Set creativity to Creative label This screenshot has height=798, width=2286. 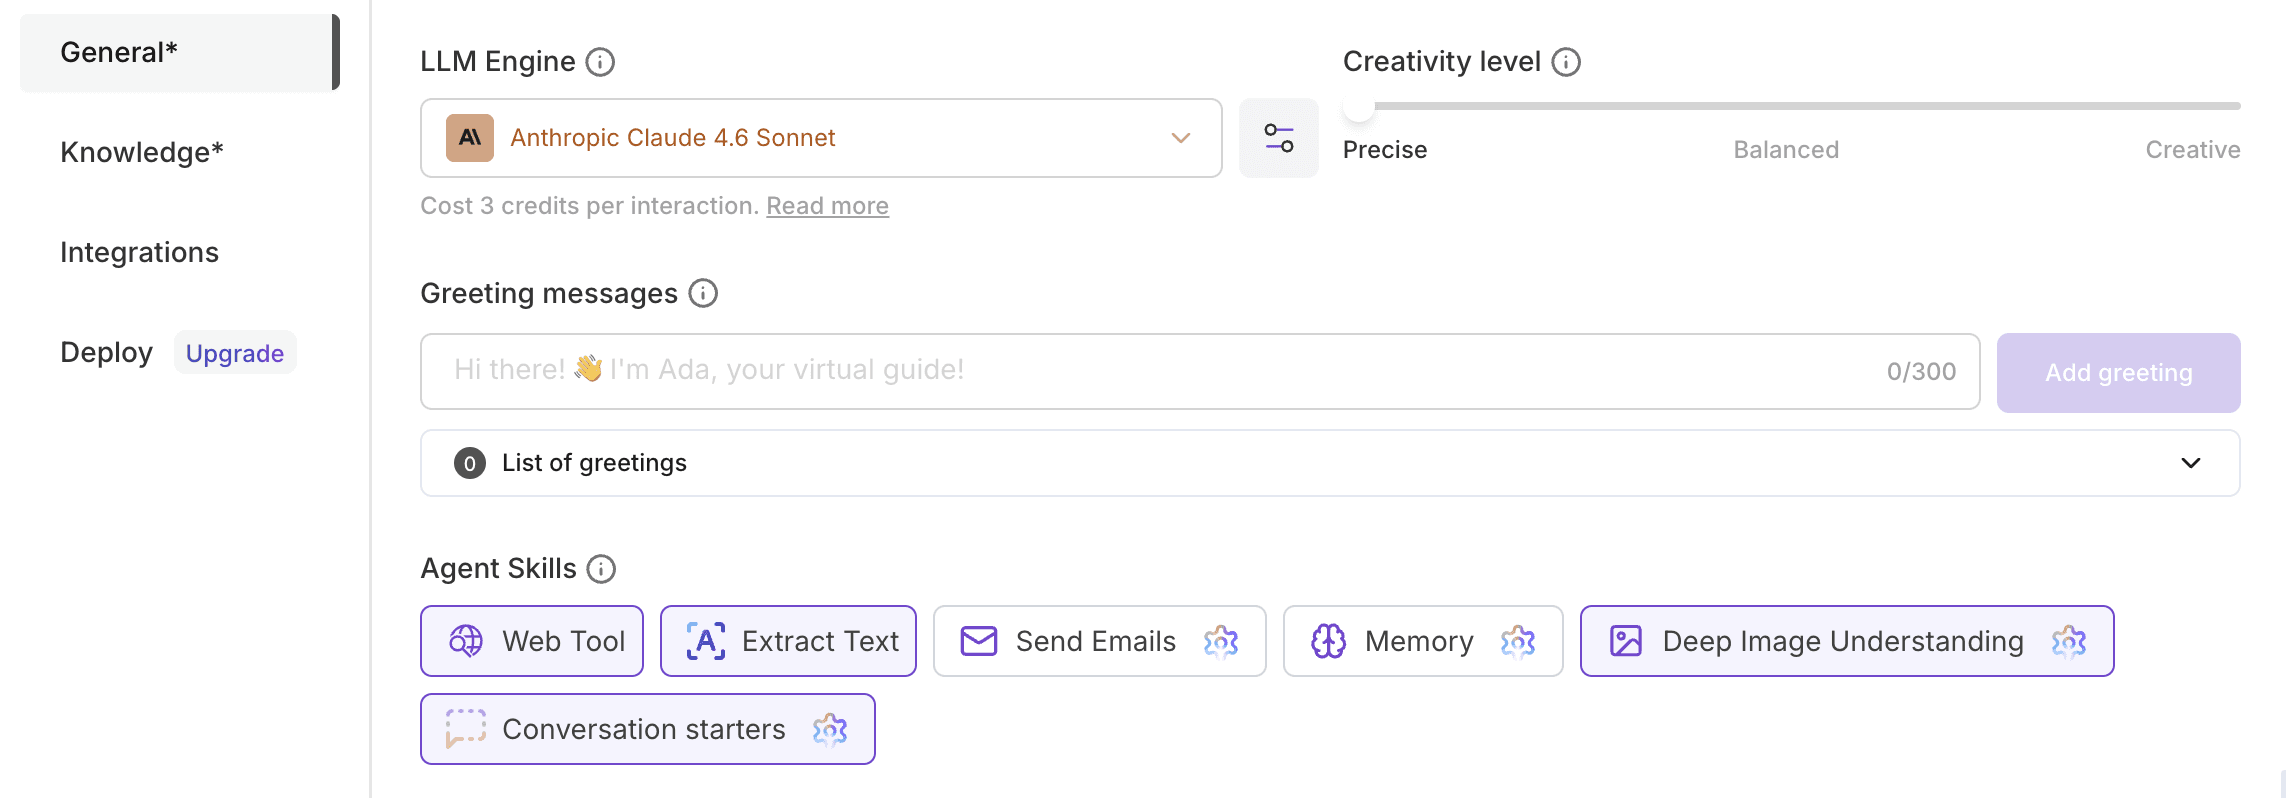click(x=2193, y=150)
